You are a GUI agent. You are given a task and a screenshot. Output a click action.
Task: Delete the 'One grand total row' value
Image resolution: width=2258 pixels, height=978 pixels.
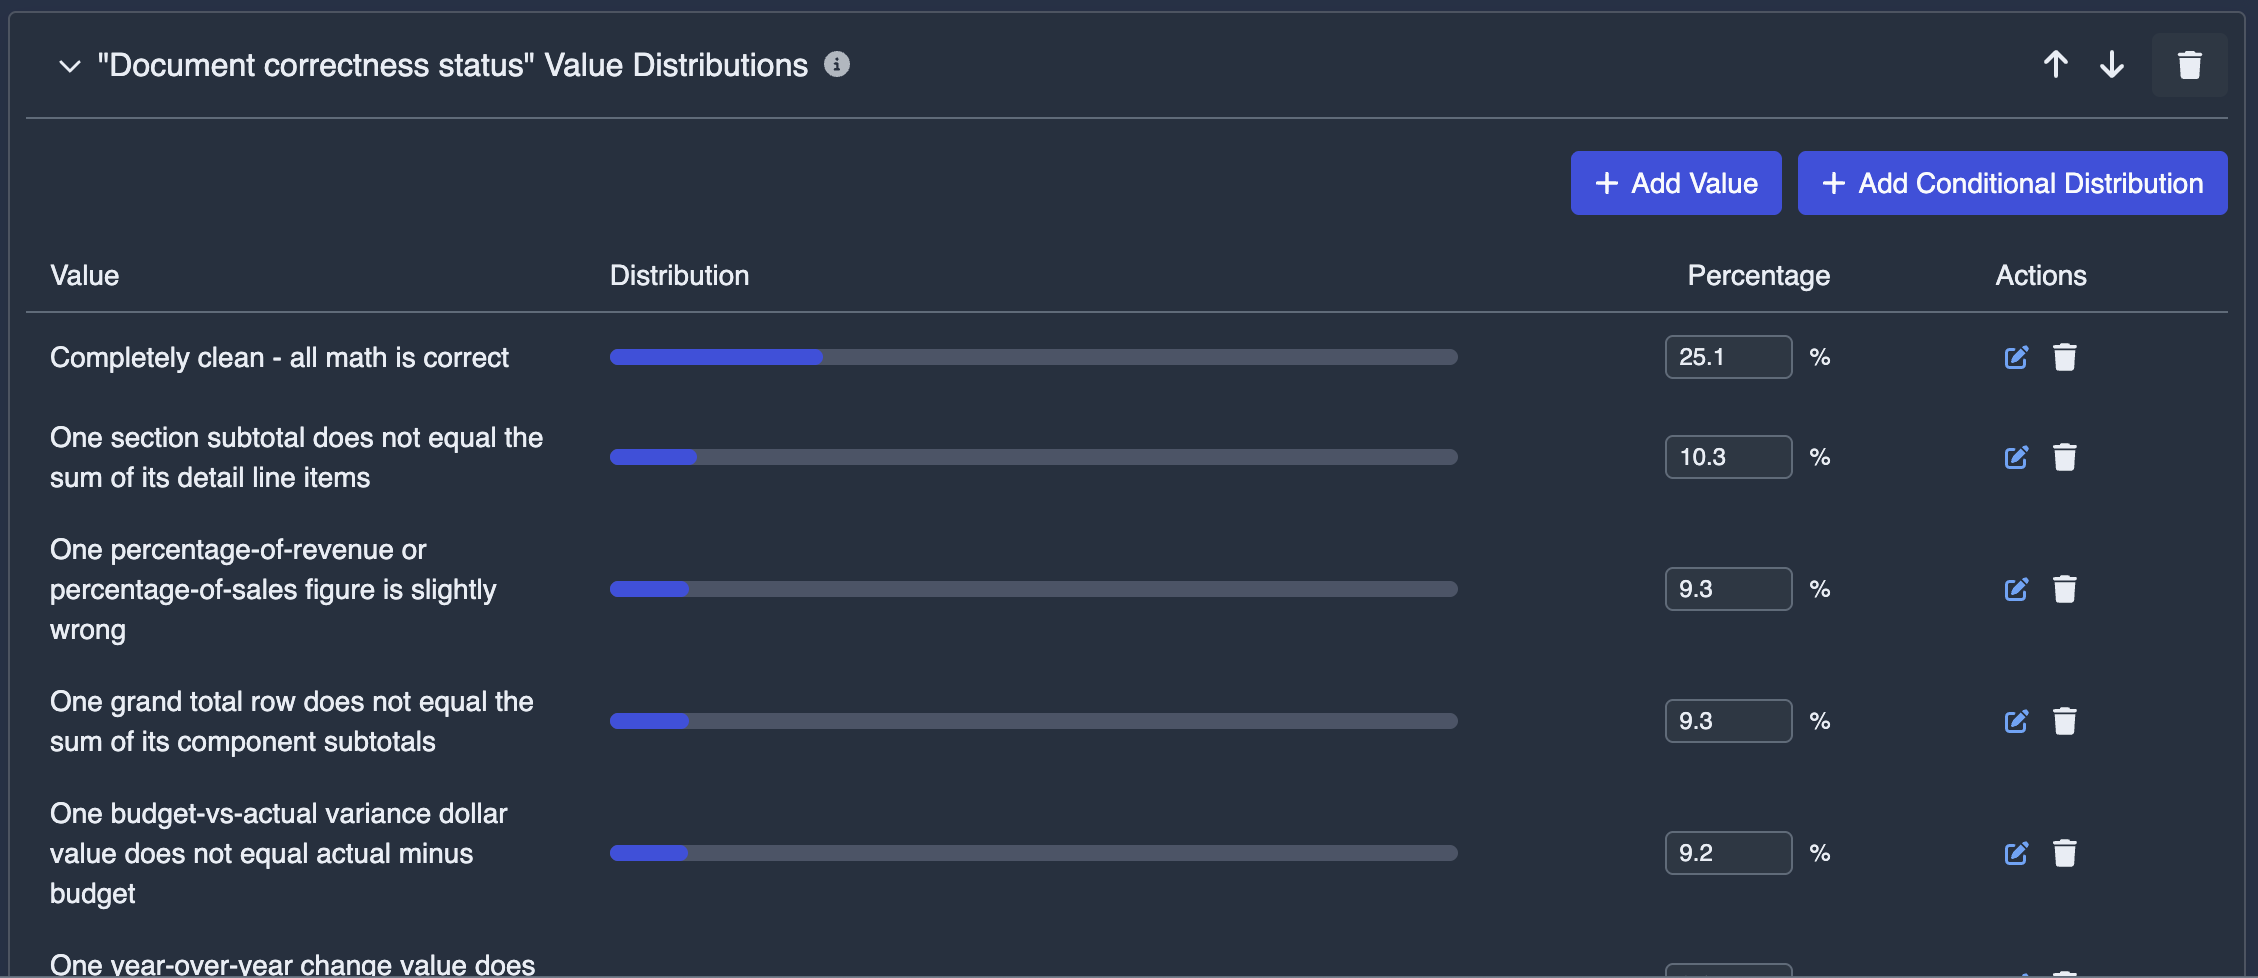[2066, 721]
